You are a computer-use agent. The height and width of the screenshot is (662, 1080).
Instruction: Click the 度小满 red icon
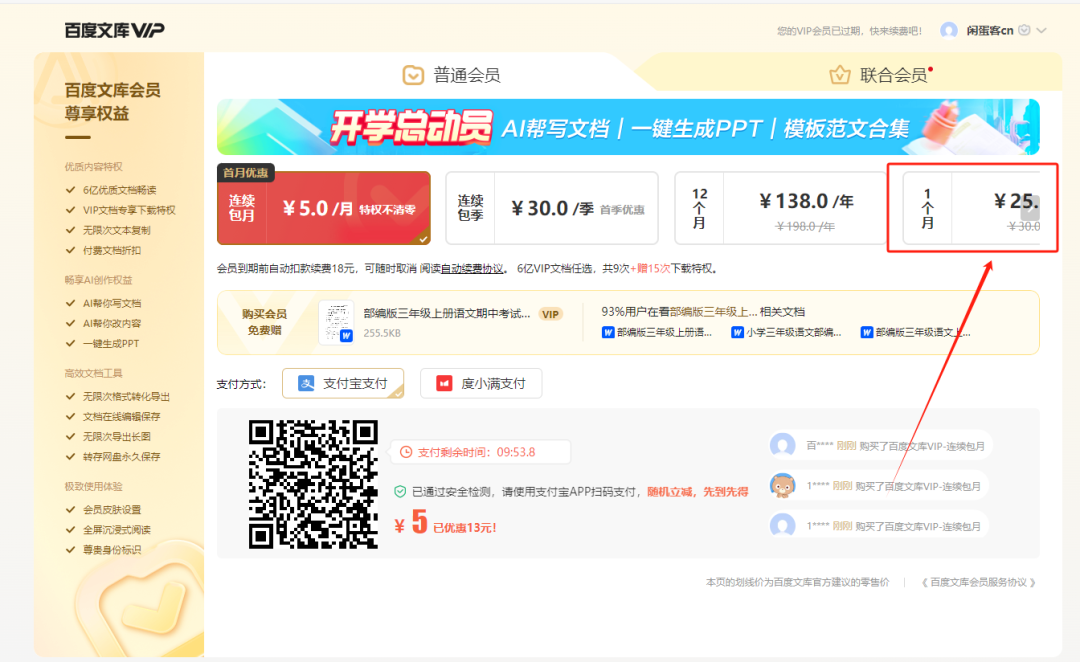444,384
